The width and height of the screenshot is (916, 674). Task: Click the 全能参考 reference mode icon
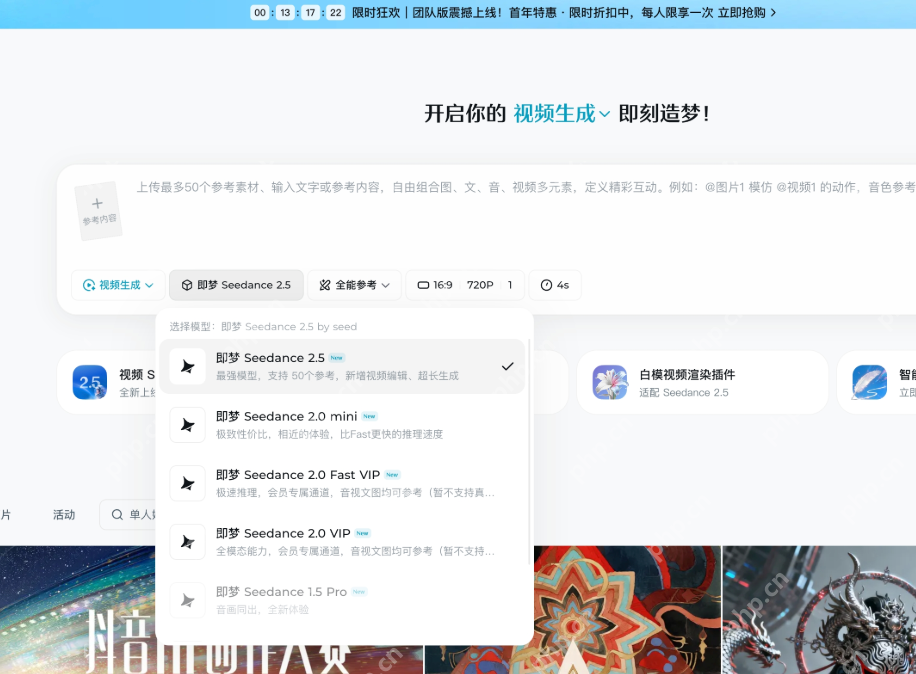[x=325, y=285]
